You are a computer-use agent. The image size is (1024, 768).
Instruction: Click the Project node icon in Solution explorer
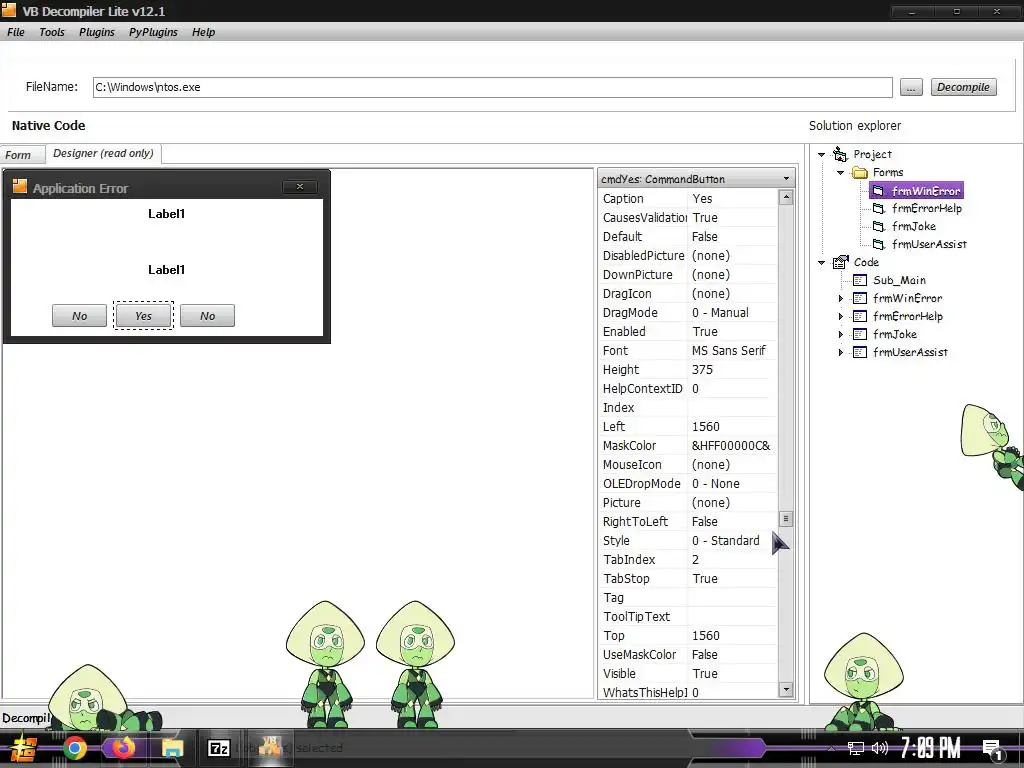coord(840,154)
